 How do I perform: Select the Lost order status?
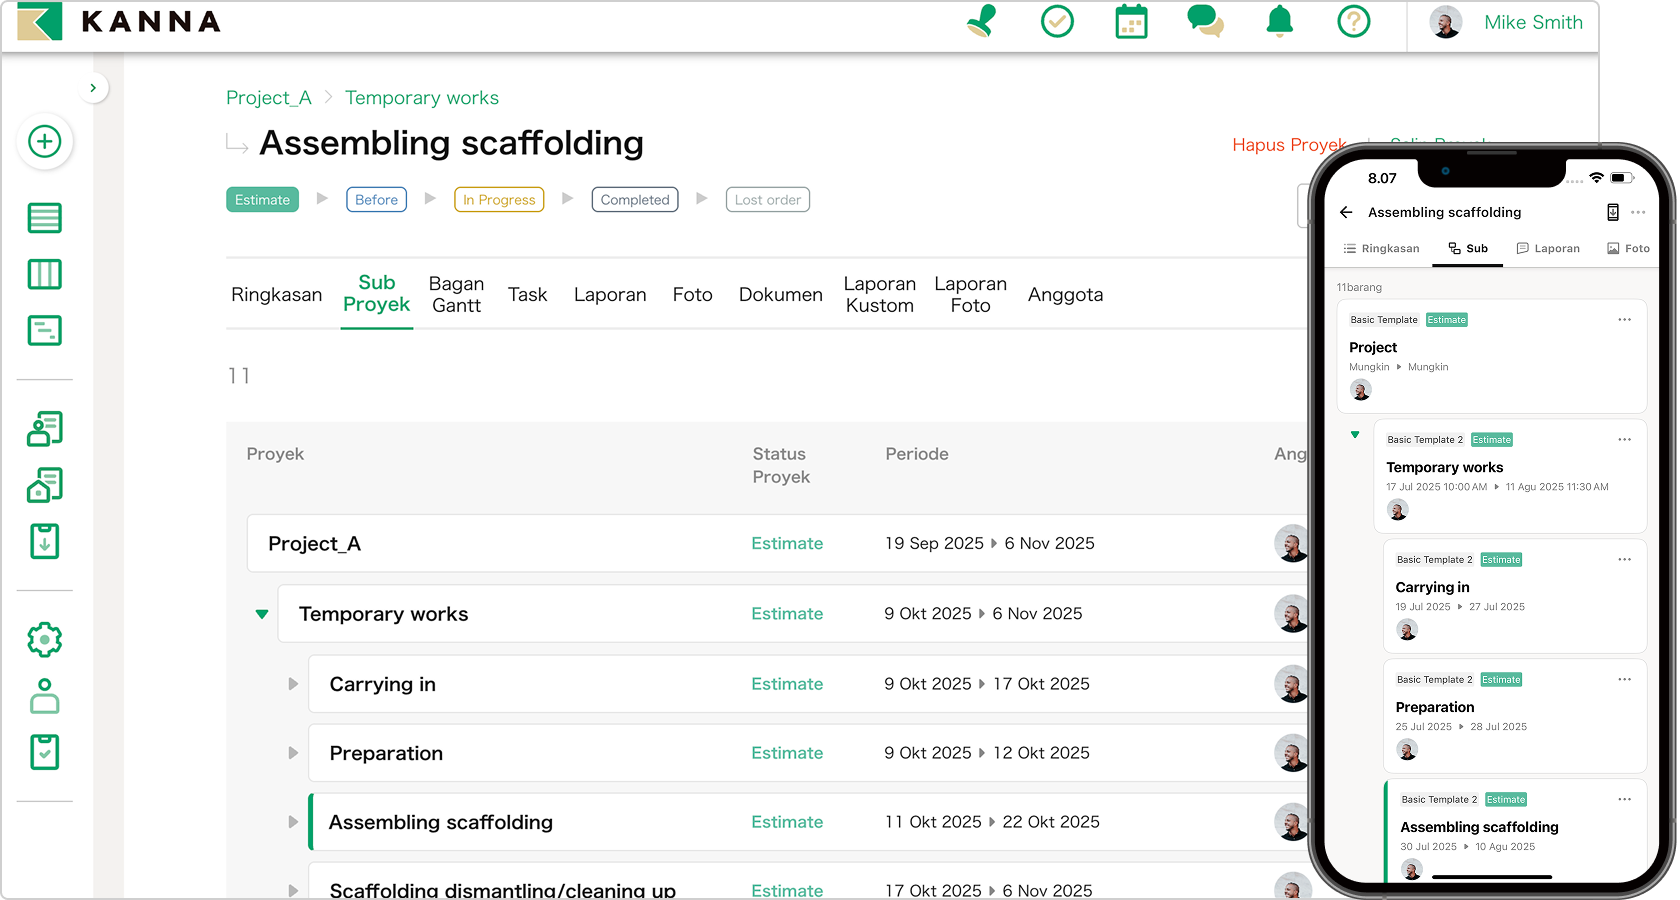[767, 200]
